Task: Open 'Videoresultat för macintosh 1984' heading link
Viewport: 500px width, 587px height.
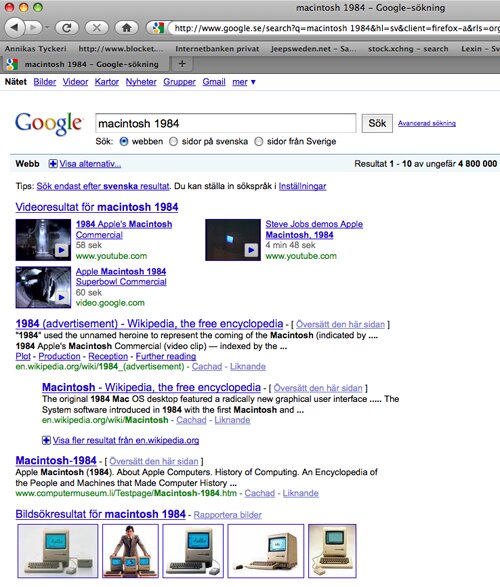Action: tap(97, 207)
